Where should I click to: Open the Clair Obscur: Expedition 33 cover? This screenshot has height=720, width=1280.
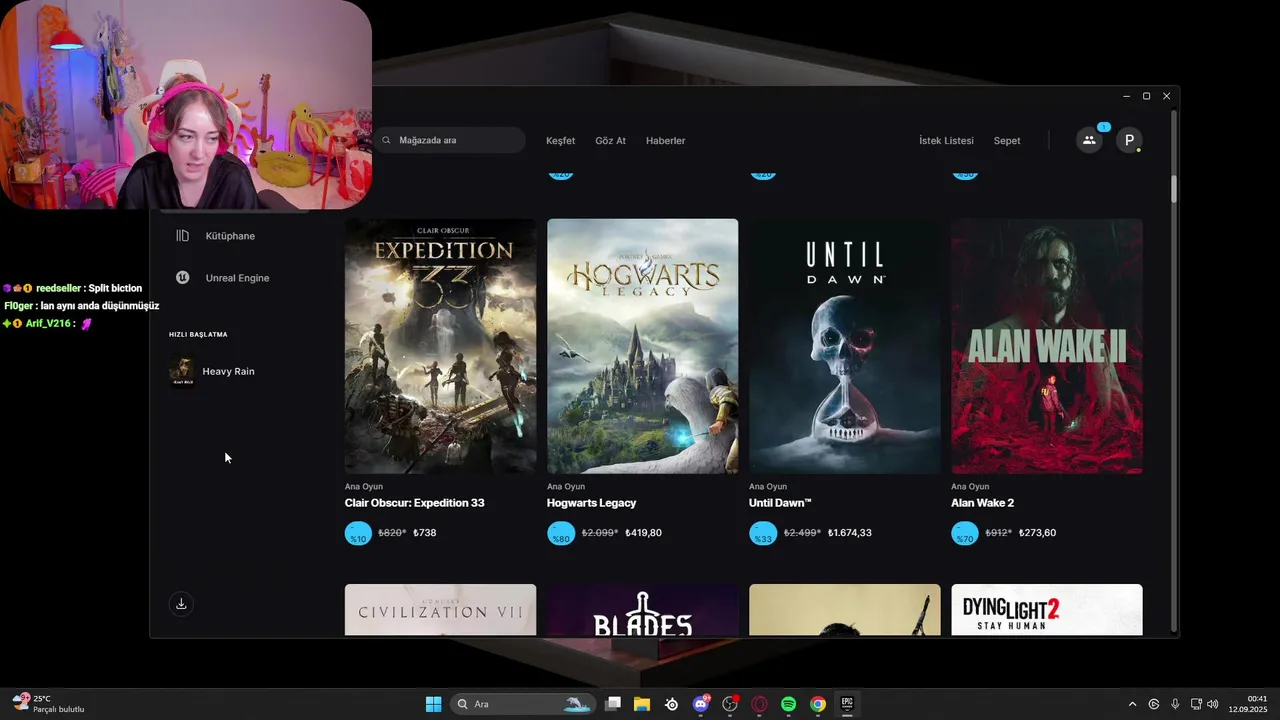[x=440, y=346]
